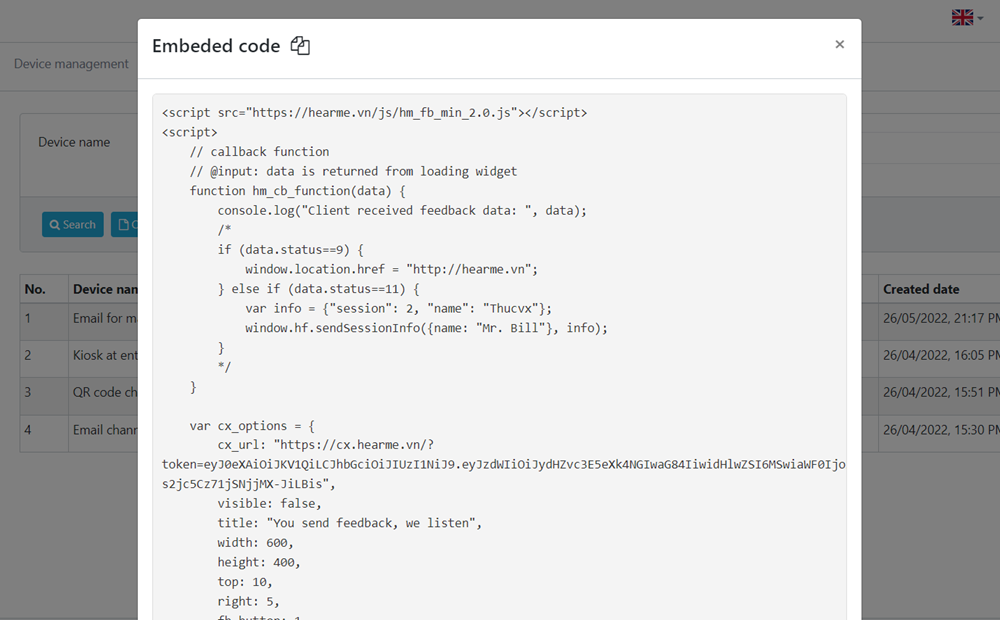Viewport: 1000px width, 620px height.
Task: Select the created date 26/04/2022, 15:51
Action: click(941, 392)
